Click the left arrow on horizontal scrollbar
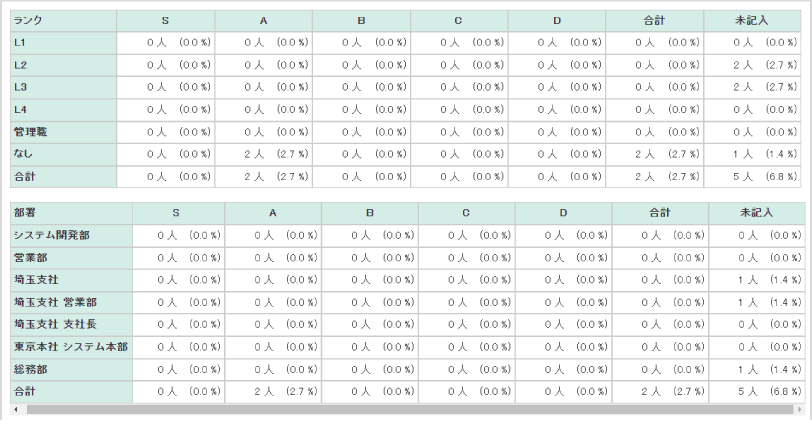Screen dimensions: 812x424 point(16,410)
